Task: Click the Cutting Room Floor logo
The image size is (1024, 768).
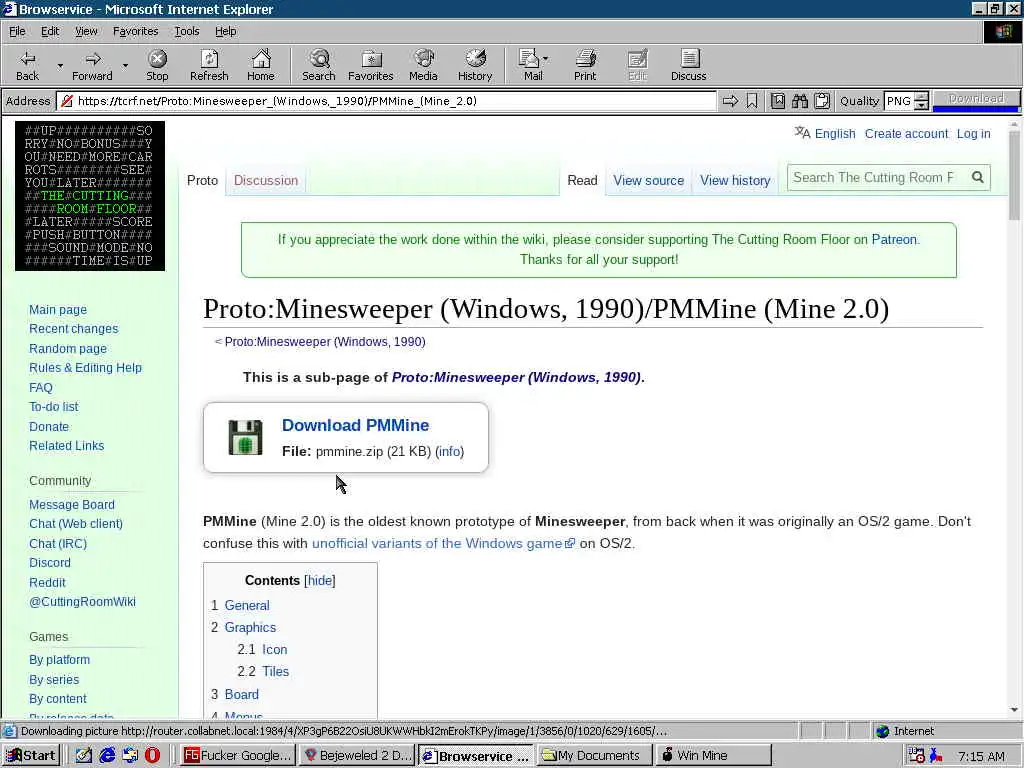Action: (x=90, y=195)
